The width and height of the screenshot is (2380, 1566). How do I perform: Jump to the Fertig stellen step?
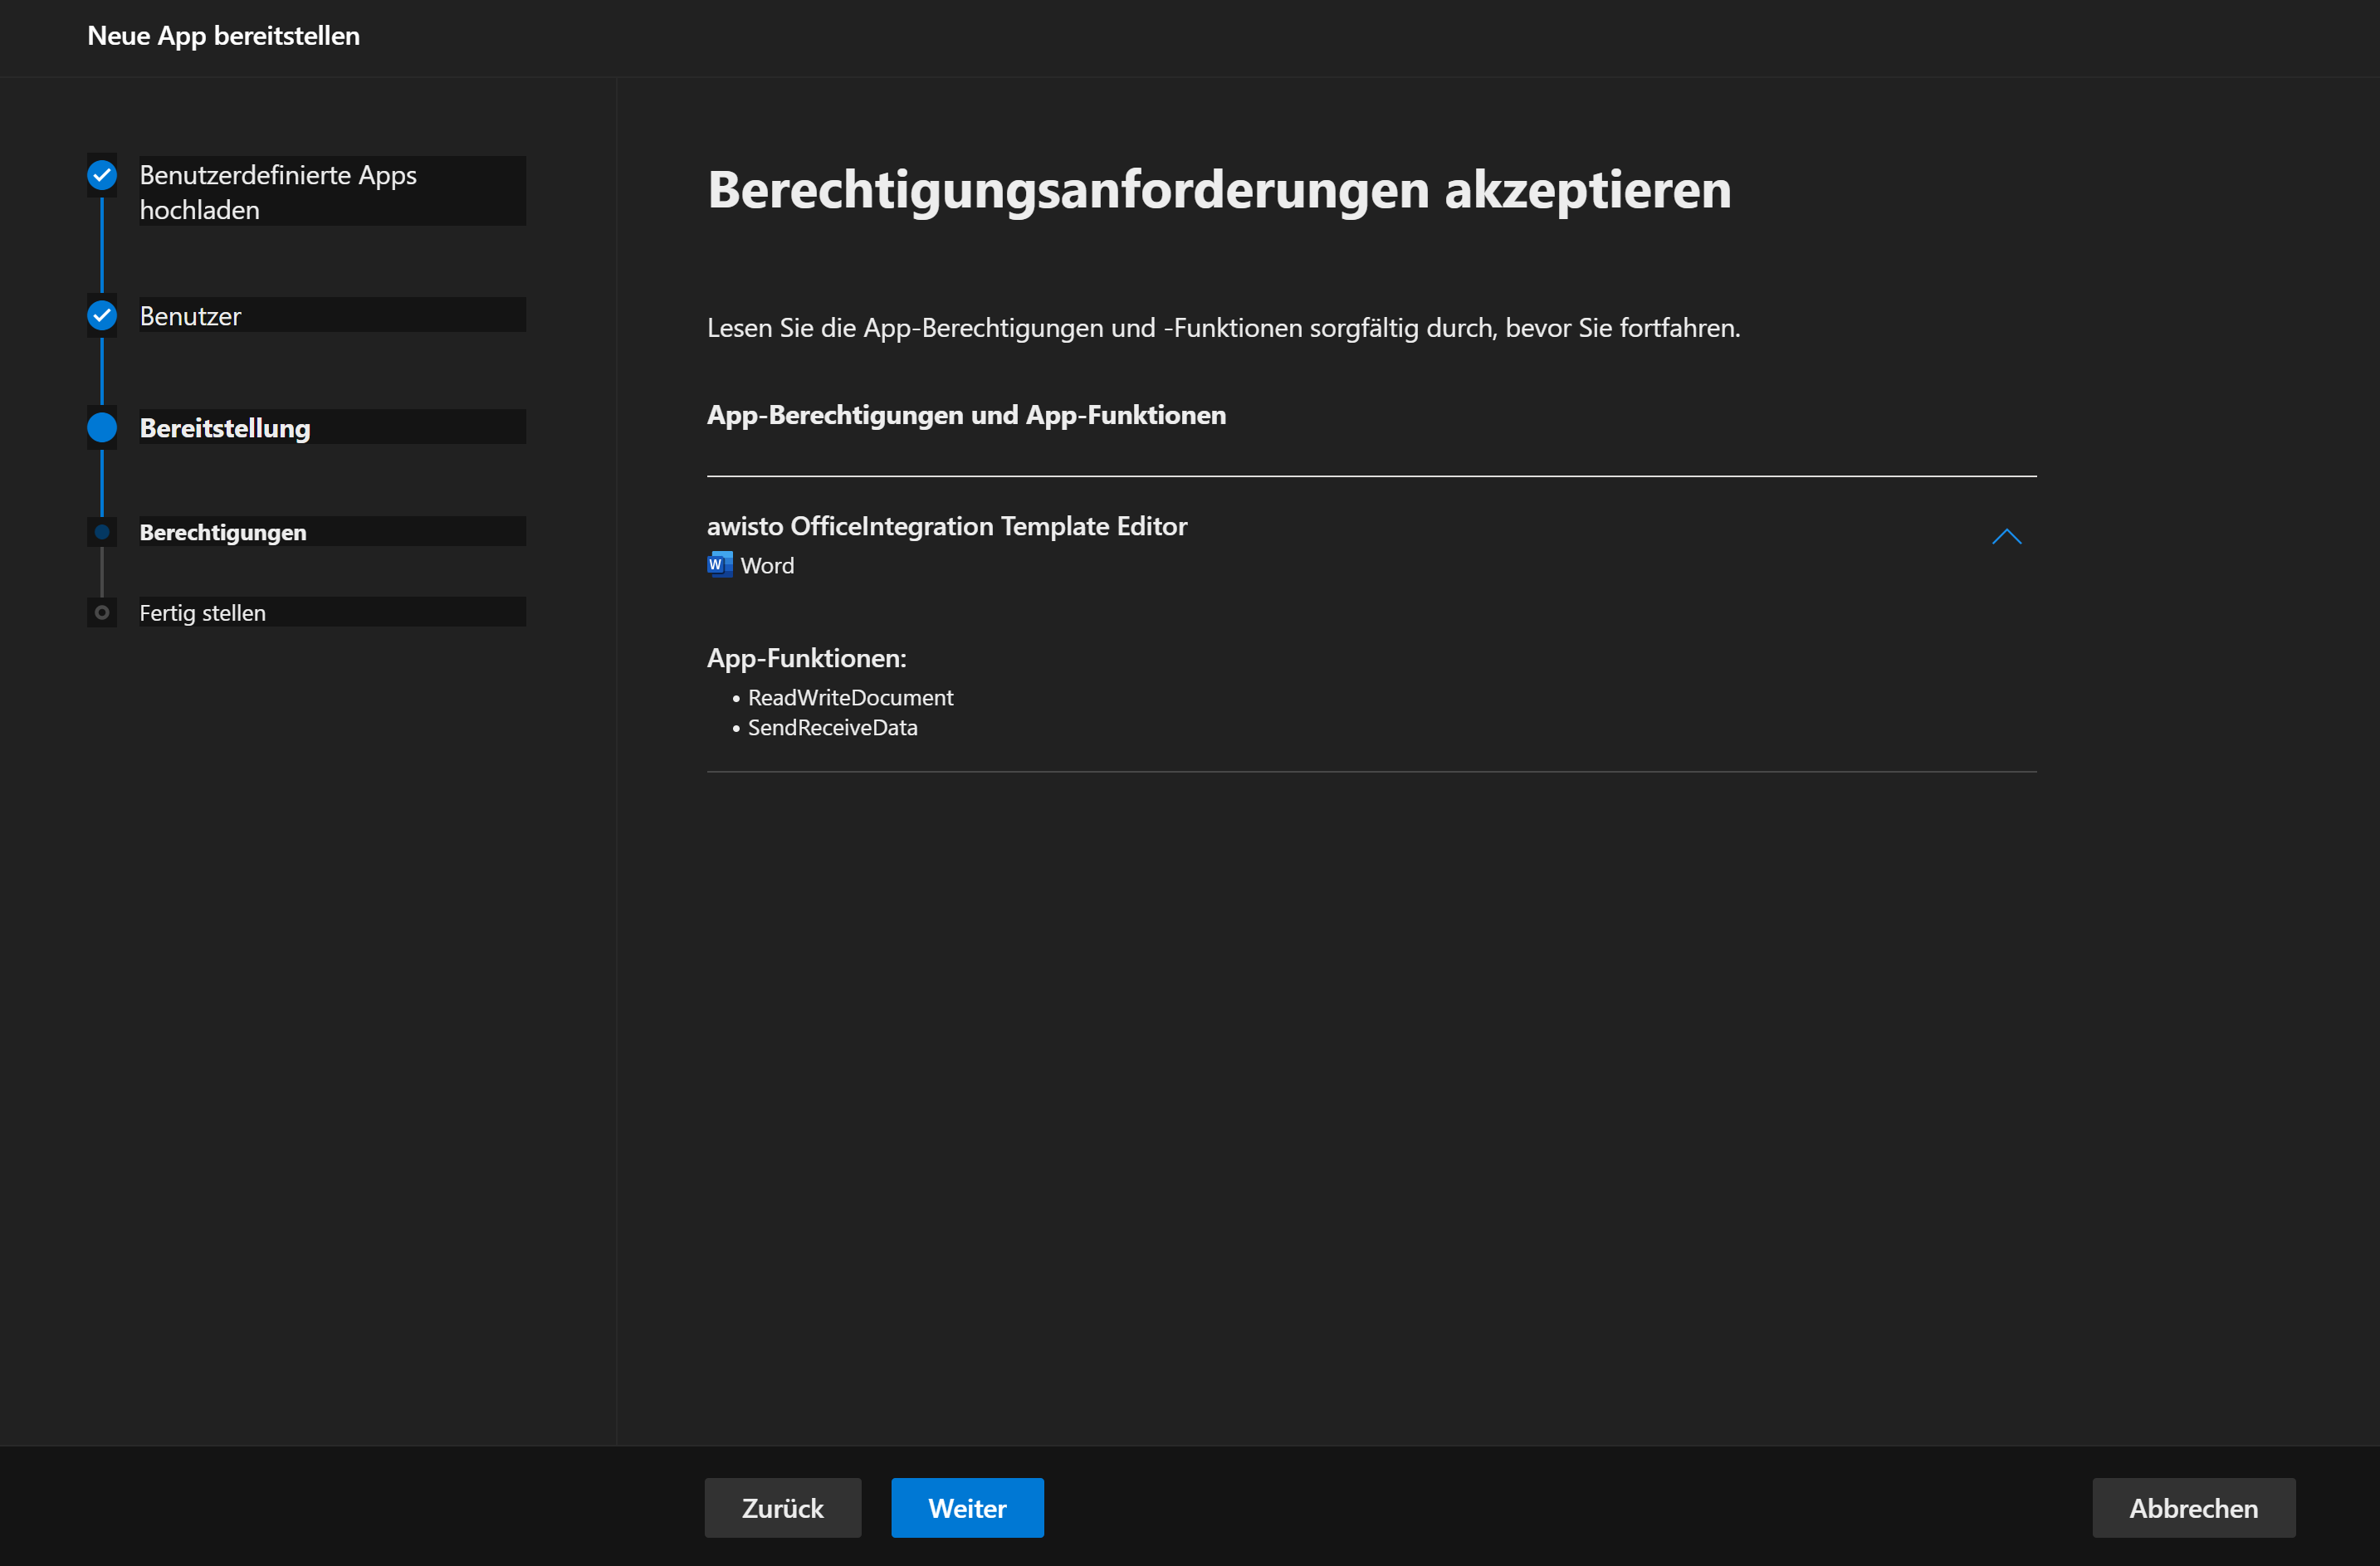[332, 612]
